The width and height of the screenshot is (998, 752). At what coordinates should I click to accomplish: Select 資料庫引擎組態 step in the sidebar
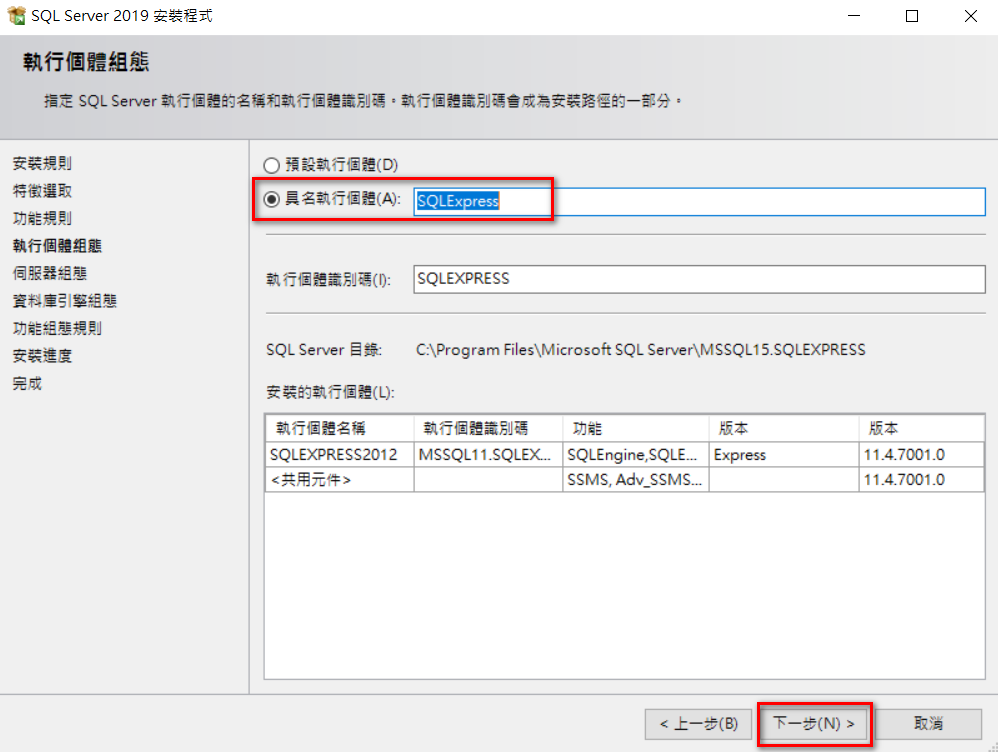65,301
